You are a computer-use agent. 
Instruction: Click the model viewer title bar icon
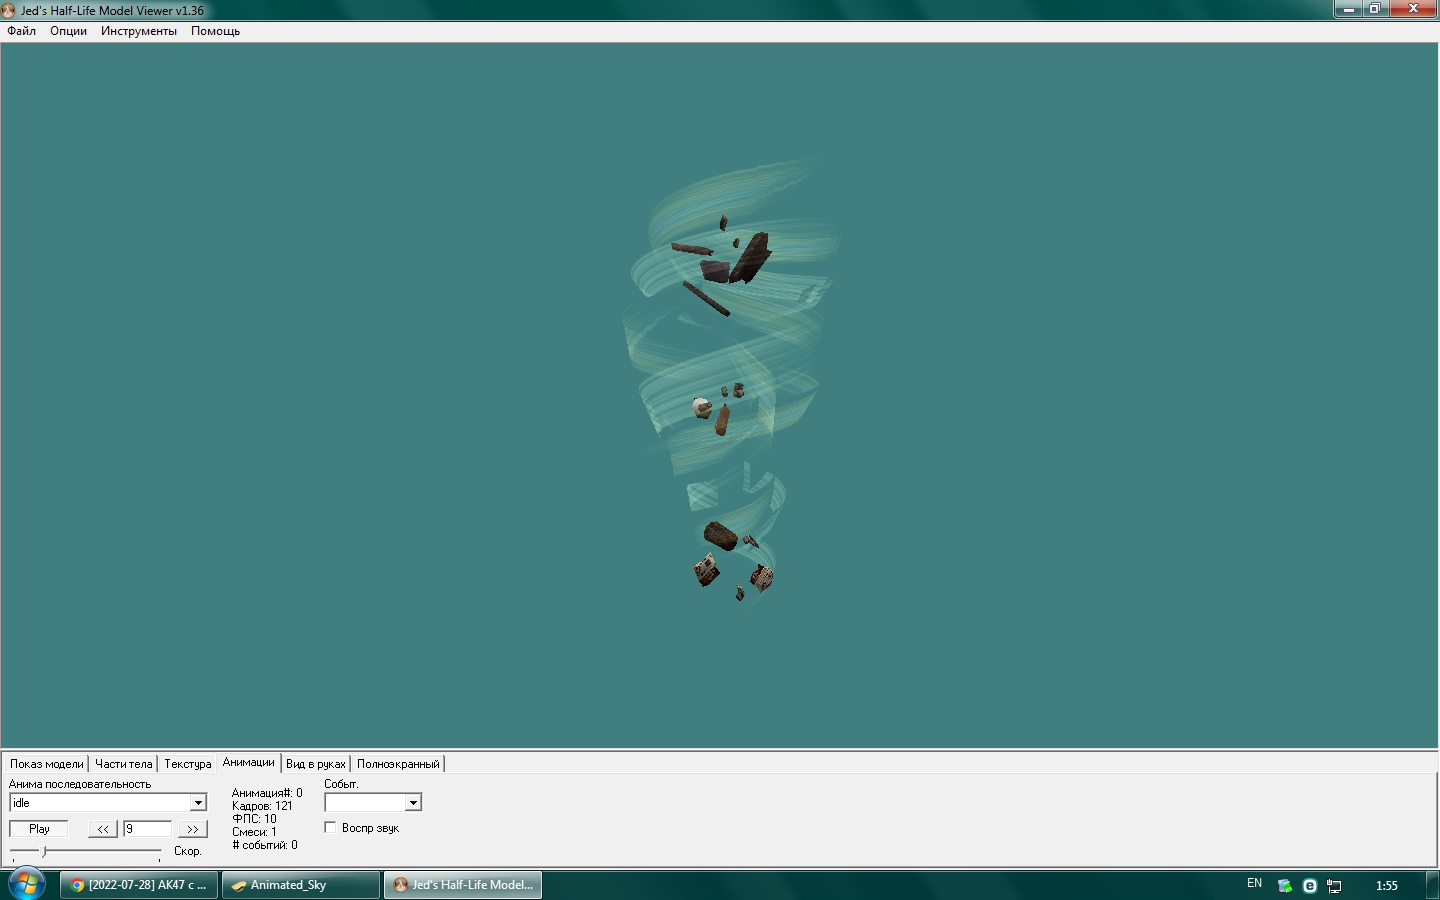tap(8, 11)
